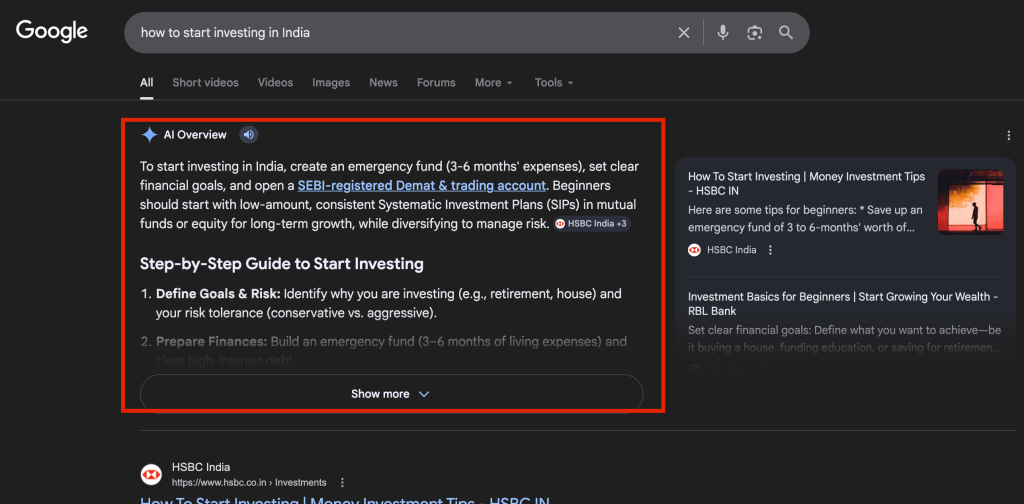
Task: Click the search query input field
Action: pos(400,33)
